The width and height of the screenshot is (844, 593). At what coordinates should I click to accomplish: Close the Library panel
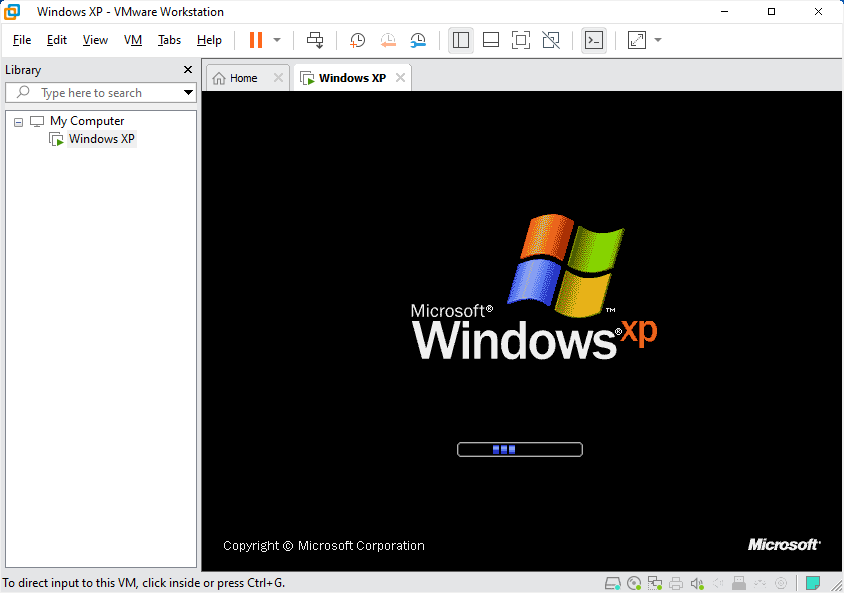(x=187, y=70)
